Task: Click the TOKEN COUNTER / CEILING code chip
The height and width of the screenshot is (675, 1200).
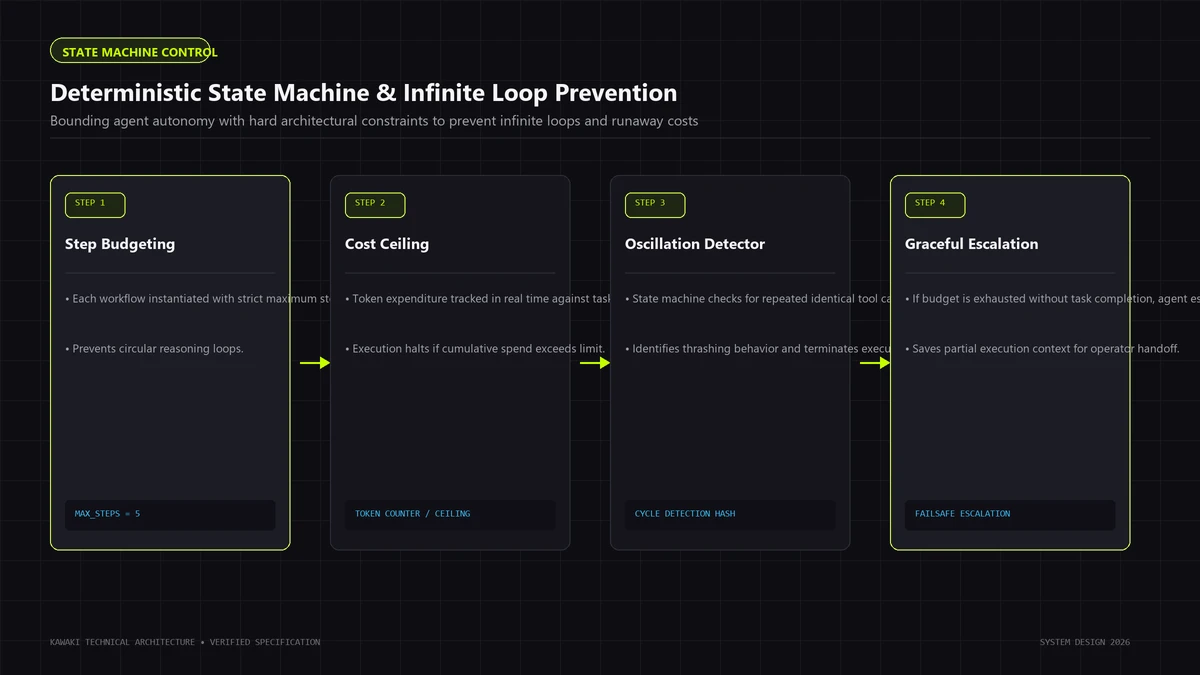Action: 450,514
